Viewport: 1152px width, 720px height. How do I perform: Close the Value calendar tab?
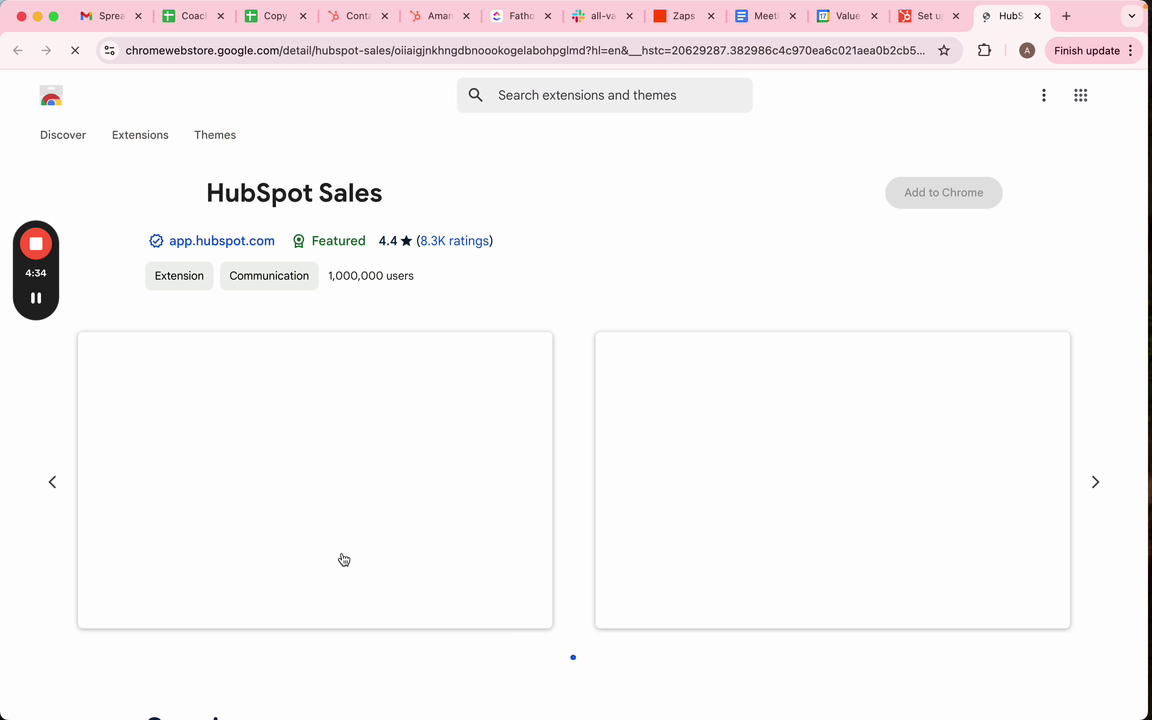tap(874, 16)
